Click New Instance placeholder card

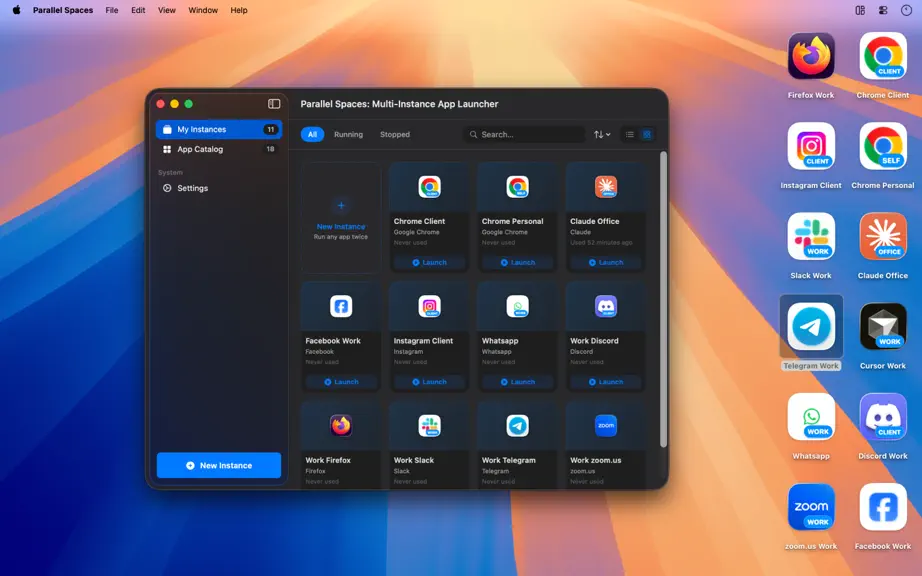coord(341,217)
